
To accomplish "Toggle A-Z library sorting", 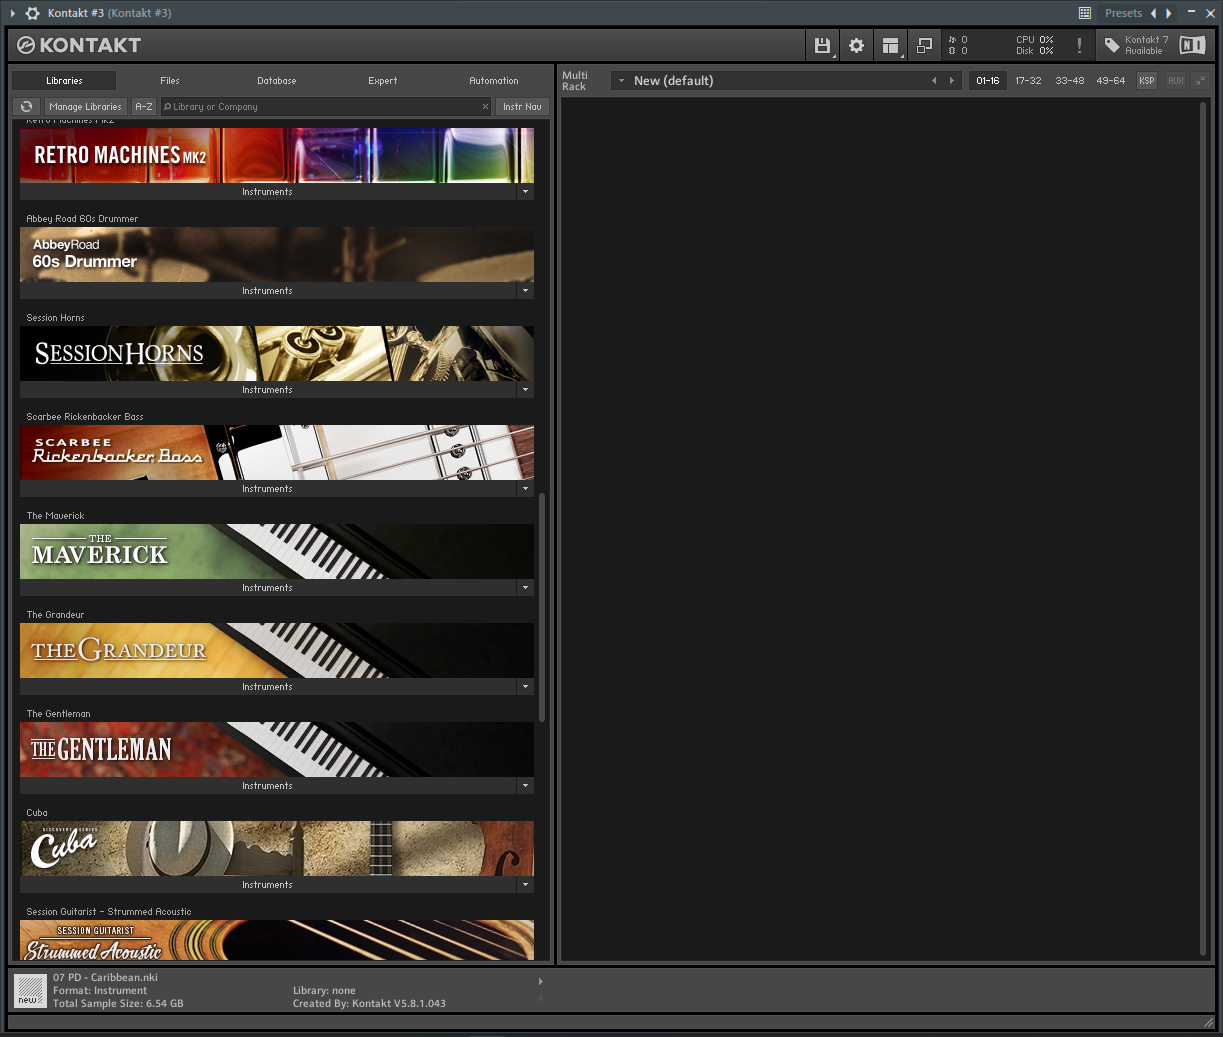I will click(144, 106).
